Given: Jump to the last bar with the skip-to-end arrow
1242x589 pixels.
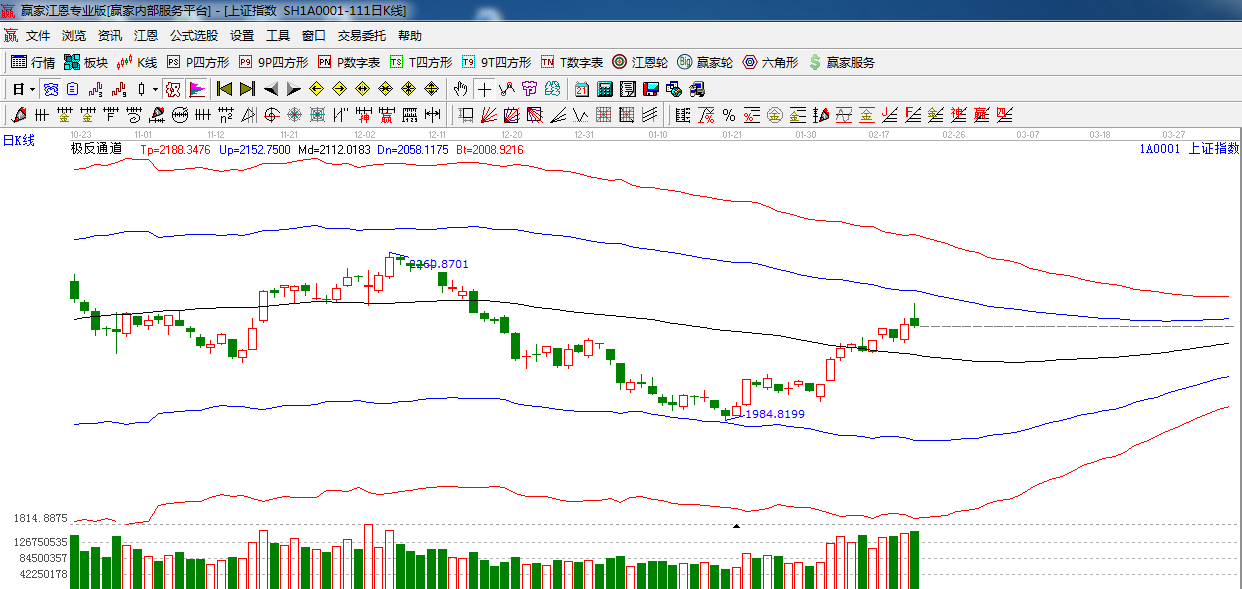Looking at the screenshot, I should (x=247, y=89).
